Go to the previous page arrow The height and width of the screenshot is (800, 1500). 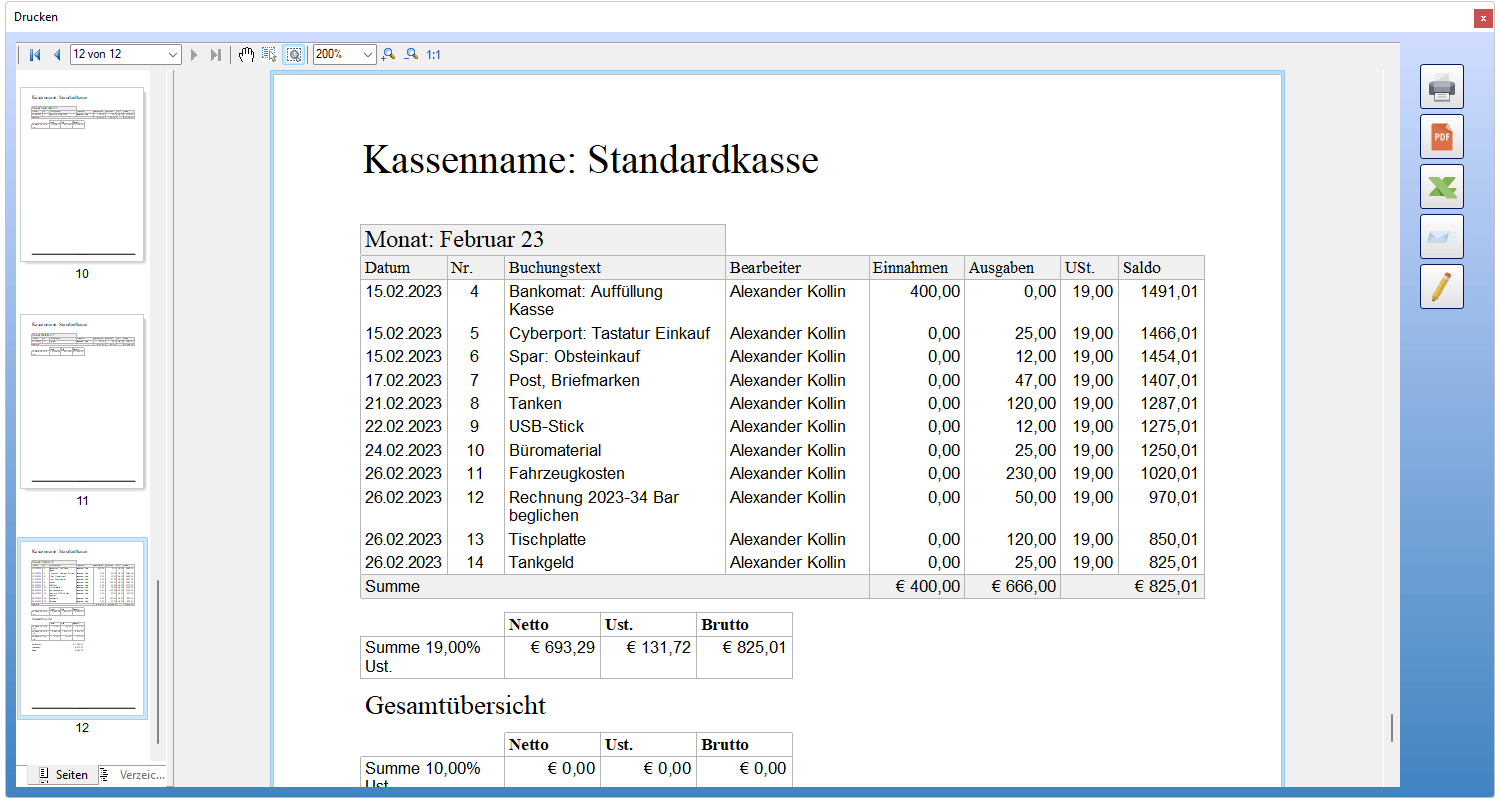57,55
